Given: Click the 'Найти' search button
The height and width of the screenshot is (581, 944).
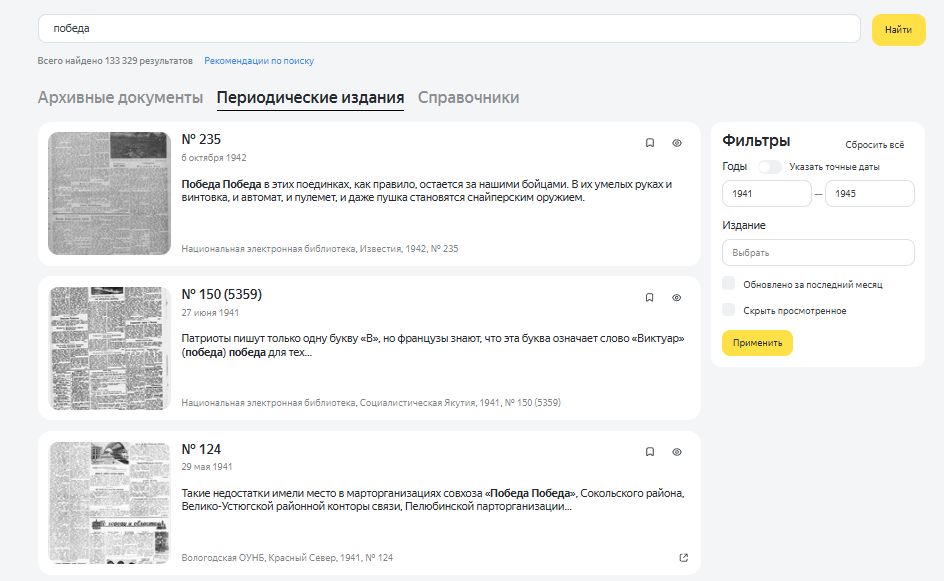Looking at the screenshot, I should click(x=898, y=30).
